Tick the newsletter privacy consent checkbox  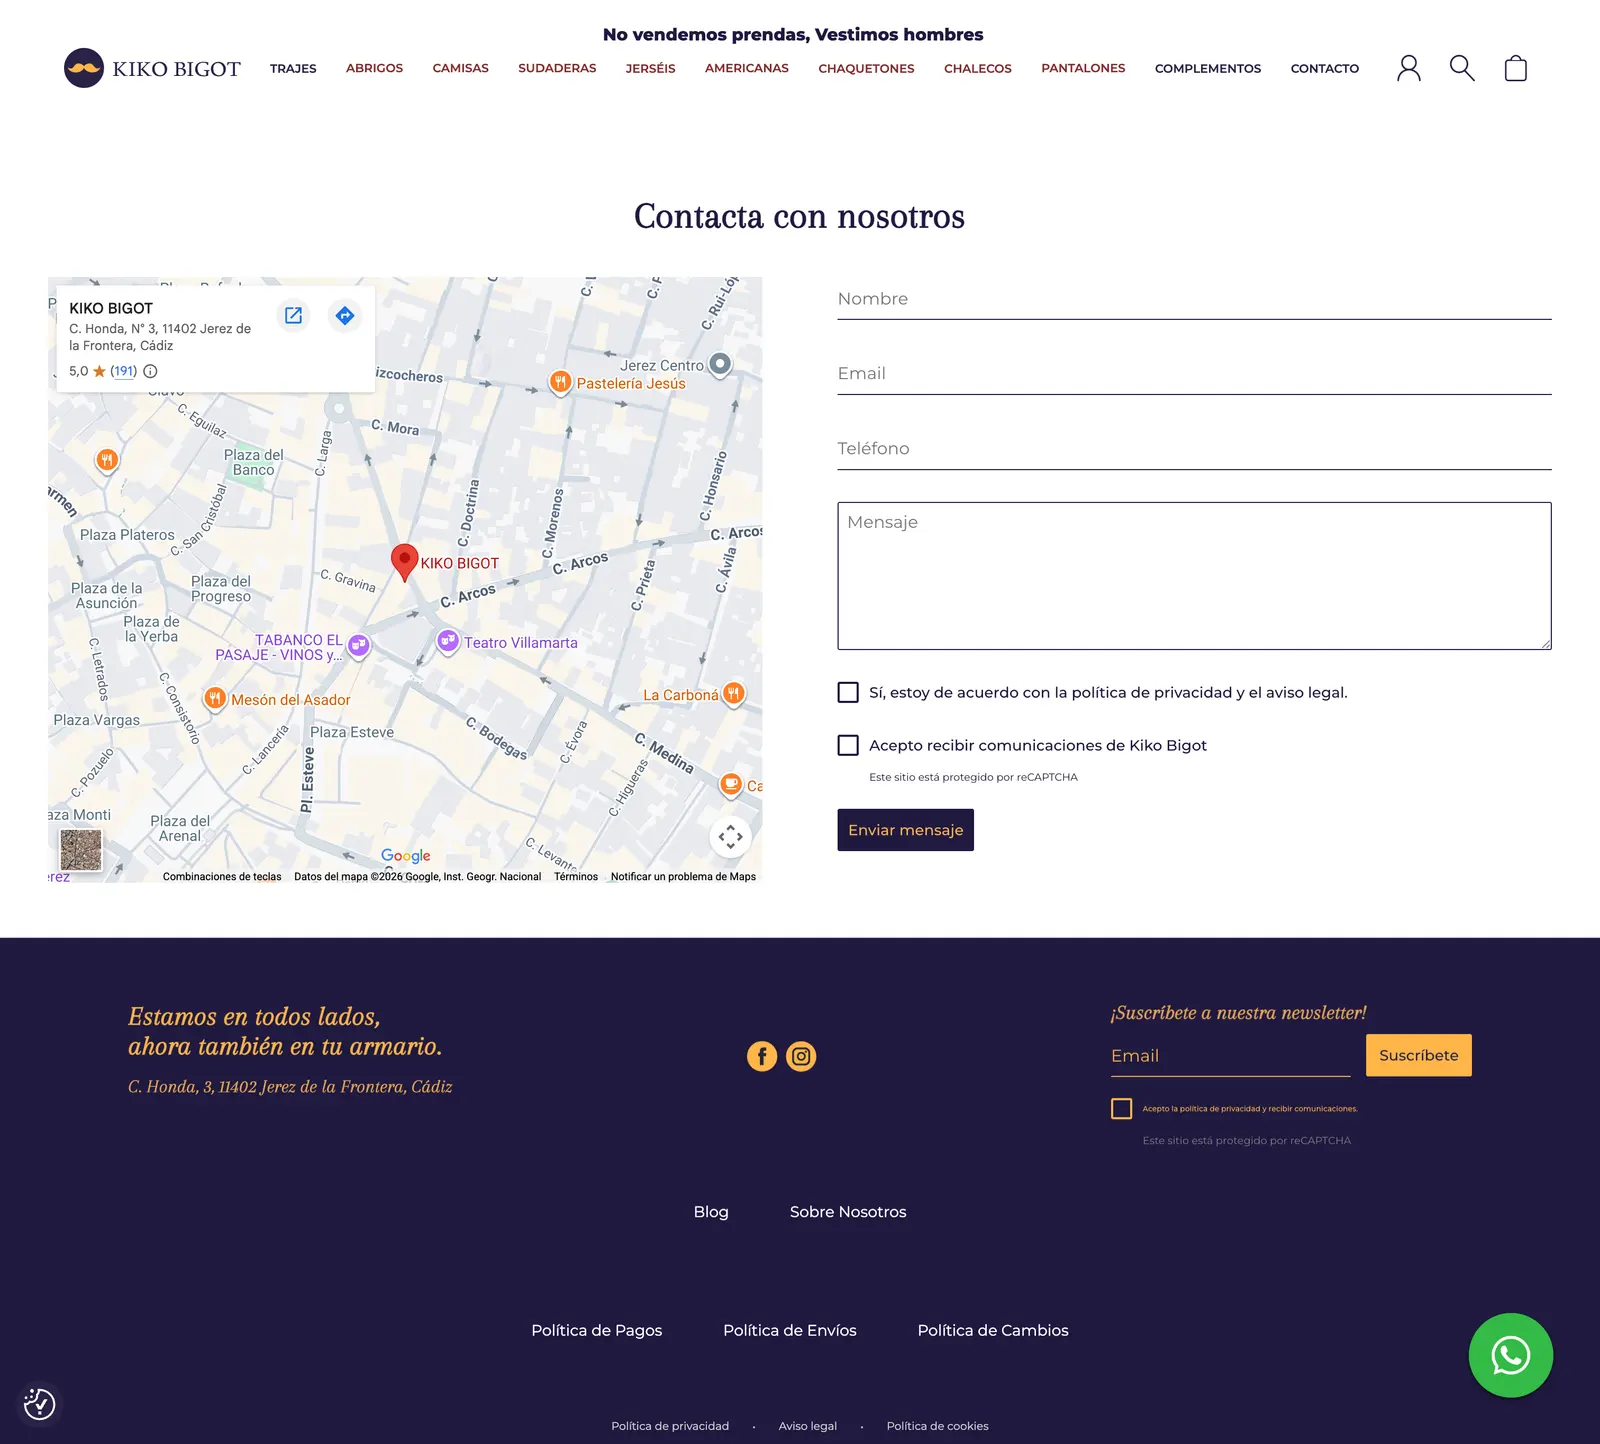1122,1108
